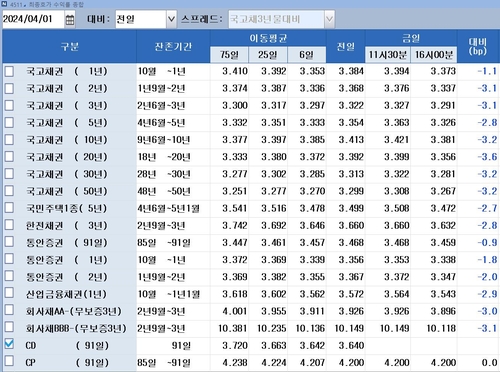
Task: Select the 한전채권 (3년) row label
Action: coord(67,225)
